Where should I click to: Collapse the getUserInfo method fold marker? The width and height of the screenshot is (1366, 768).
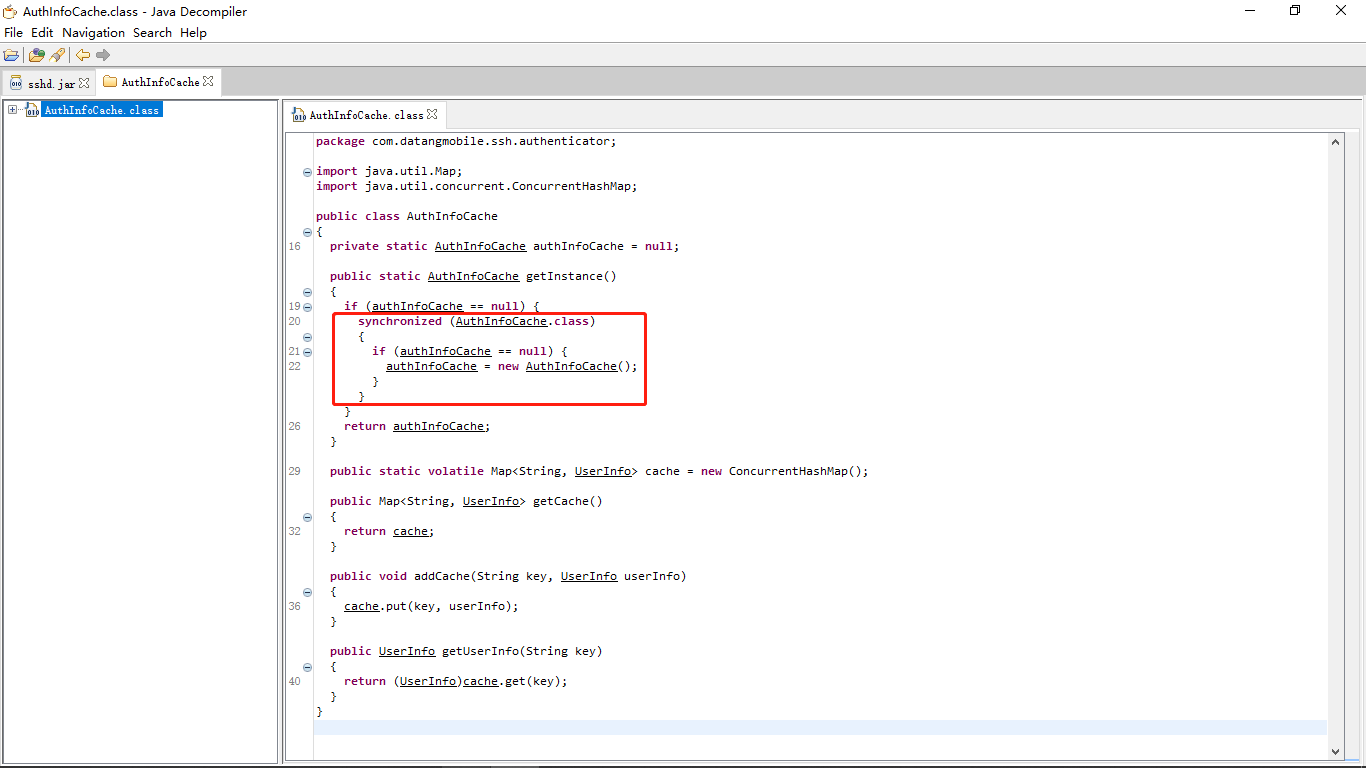pos(306,666)
